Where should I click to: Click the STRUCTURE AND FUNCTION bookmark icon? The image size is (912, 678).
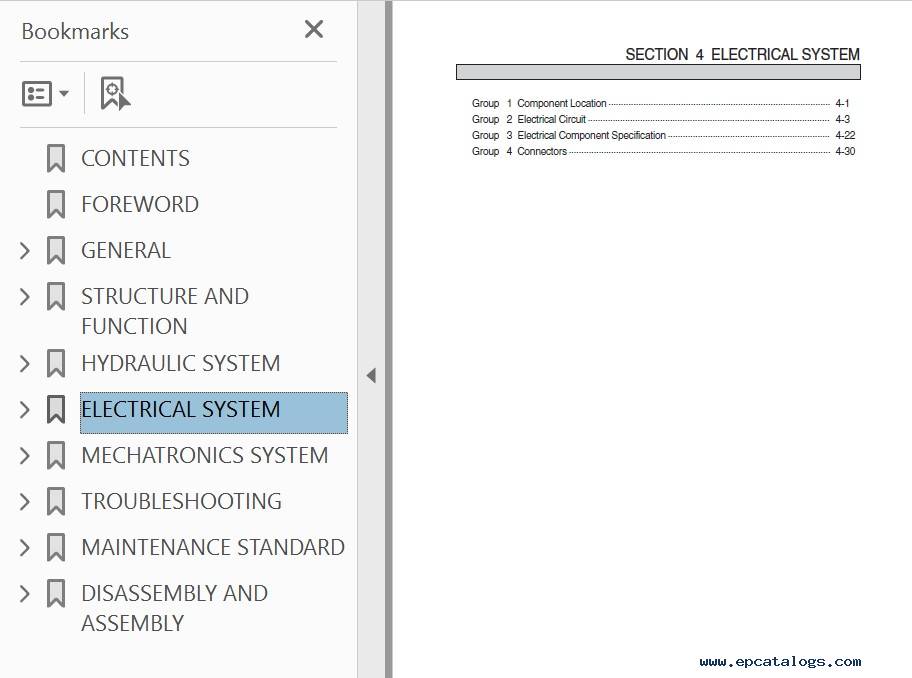point(56,296)
